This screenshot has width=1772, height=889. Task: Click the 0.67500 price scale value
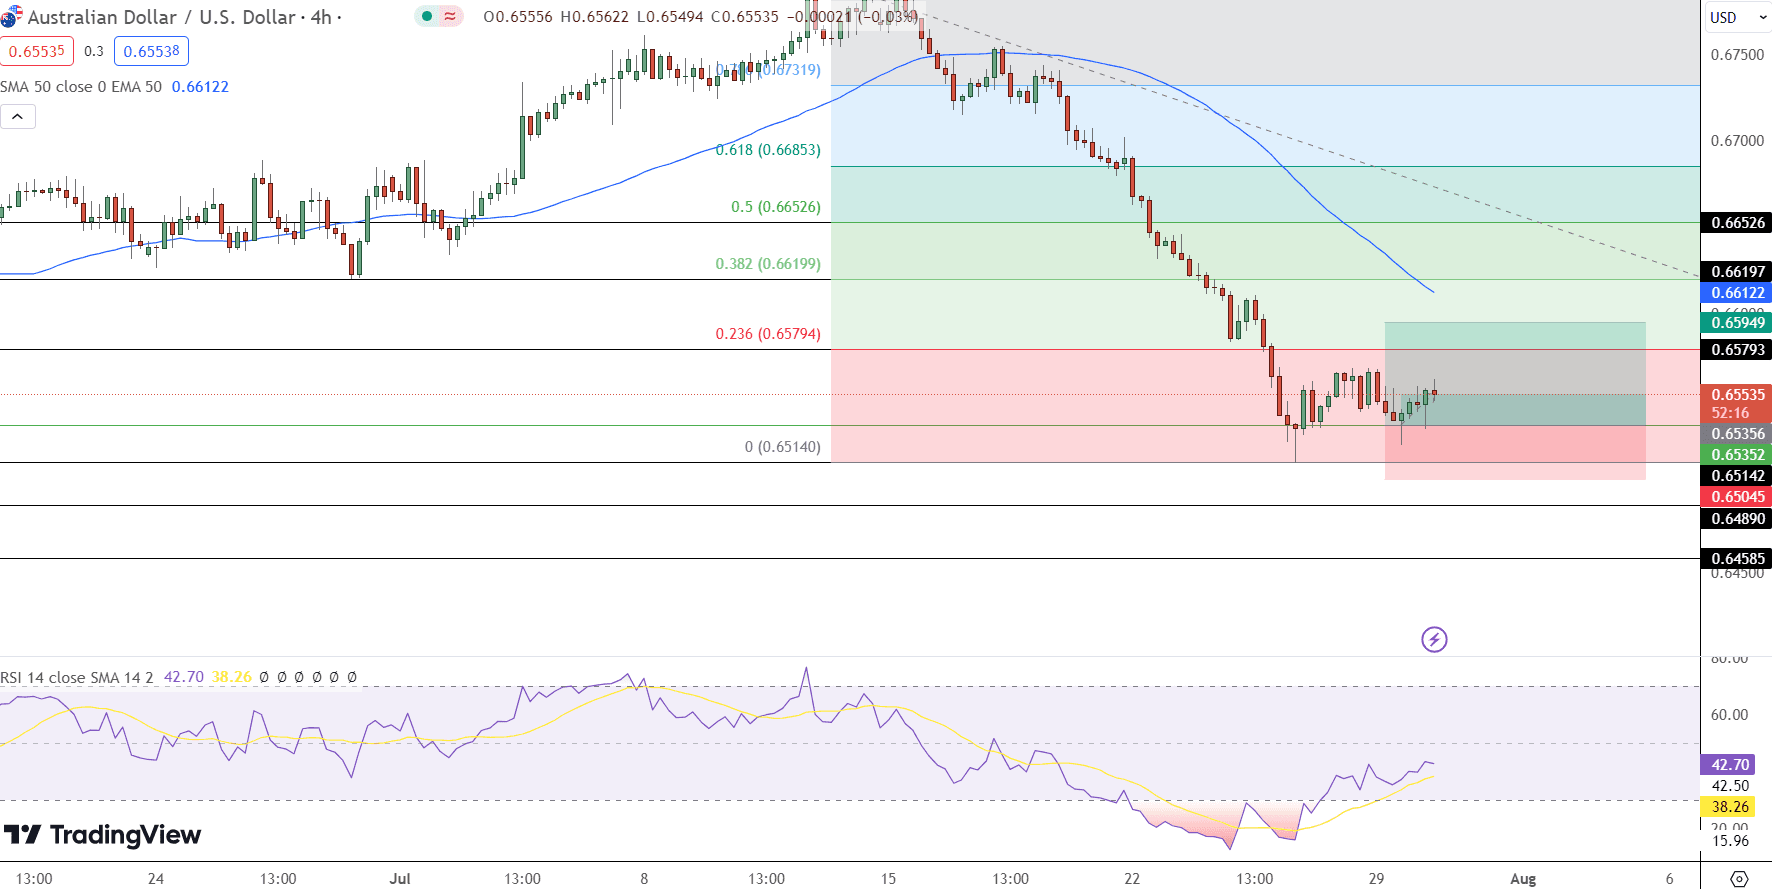click(1737, 55)
